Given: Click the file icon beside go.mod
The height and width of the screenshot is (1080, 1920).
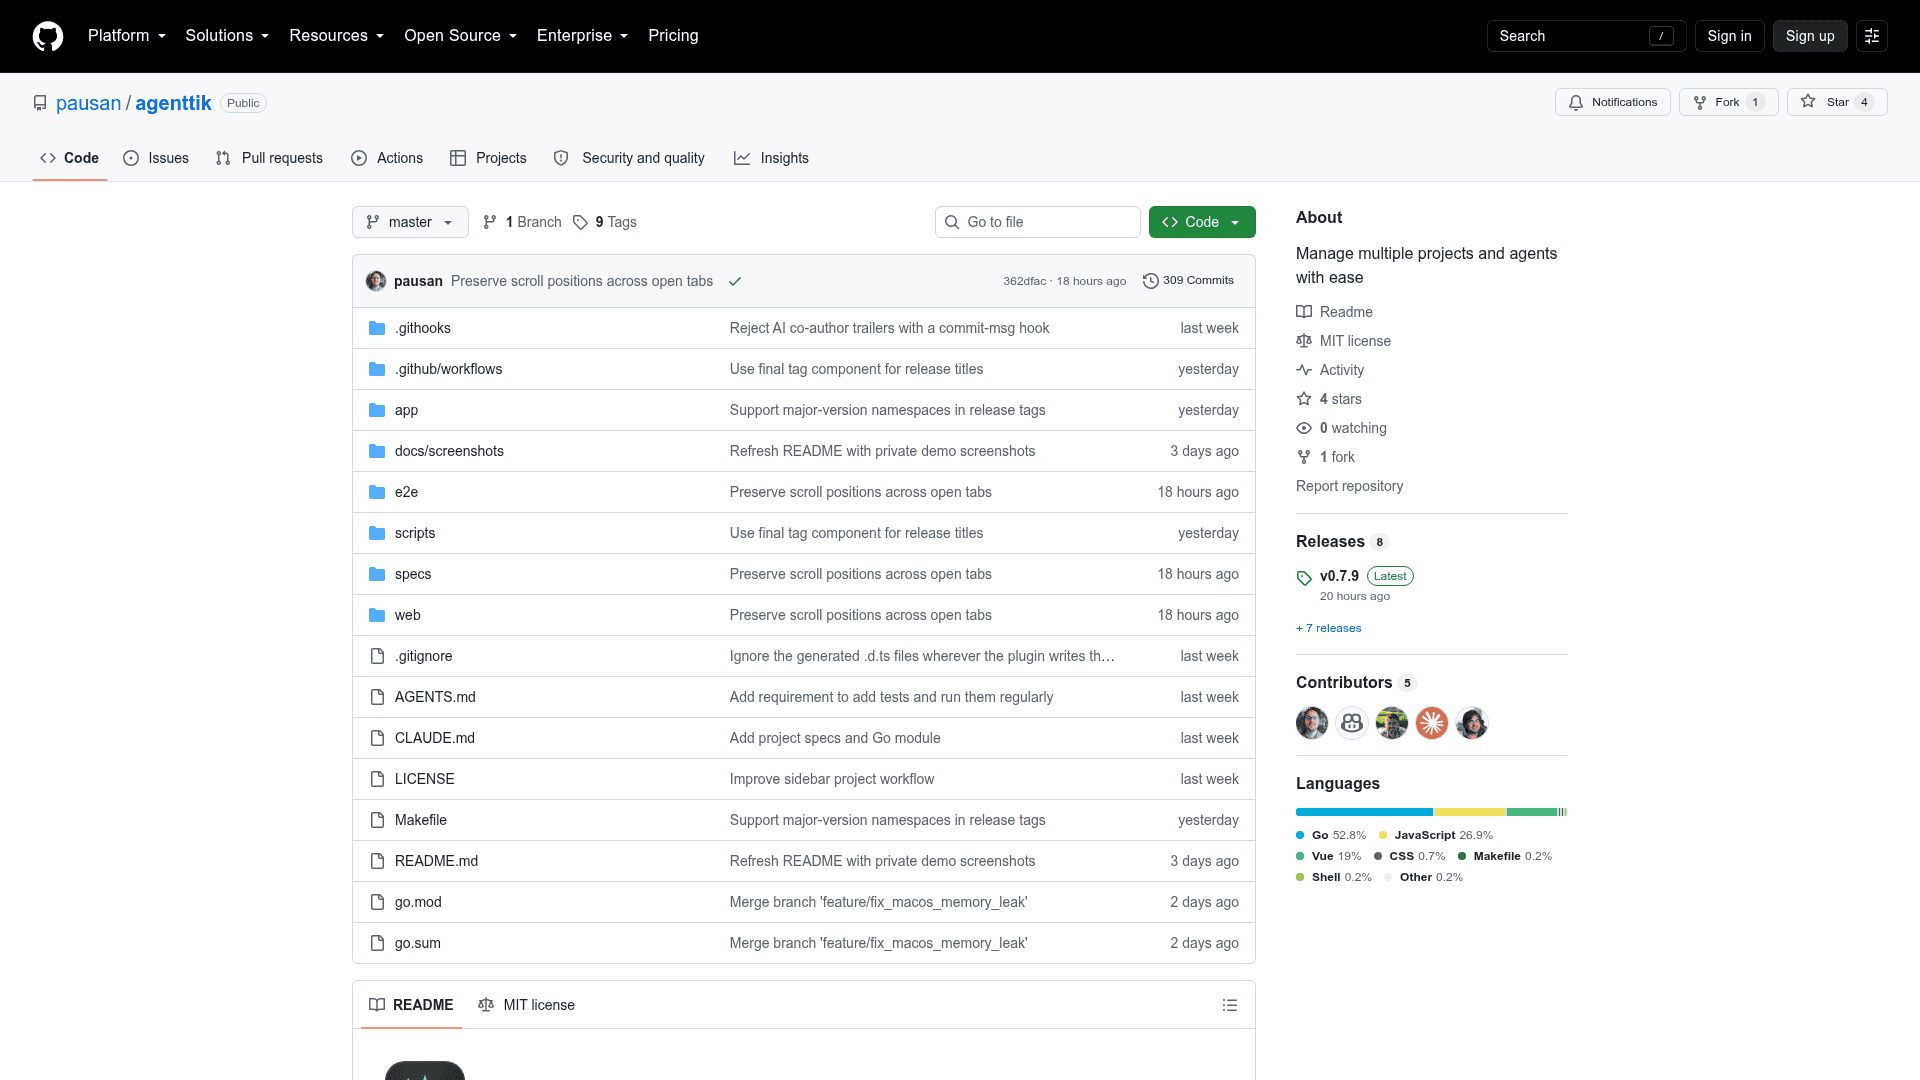Looking at the screenshot, I should (x=377, y=902).
